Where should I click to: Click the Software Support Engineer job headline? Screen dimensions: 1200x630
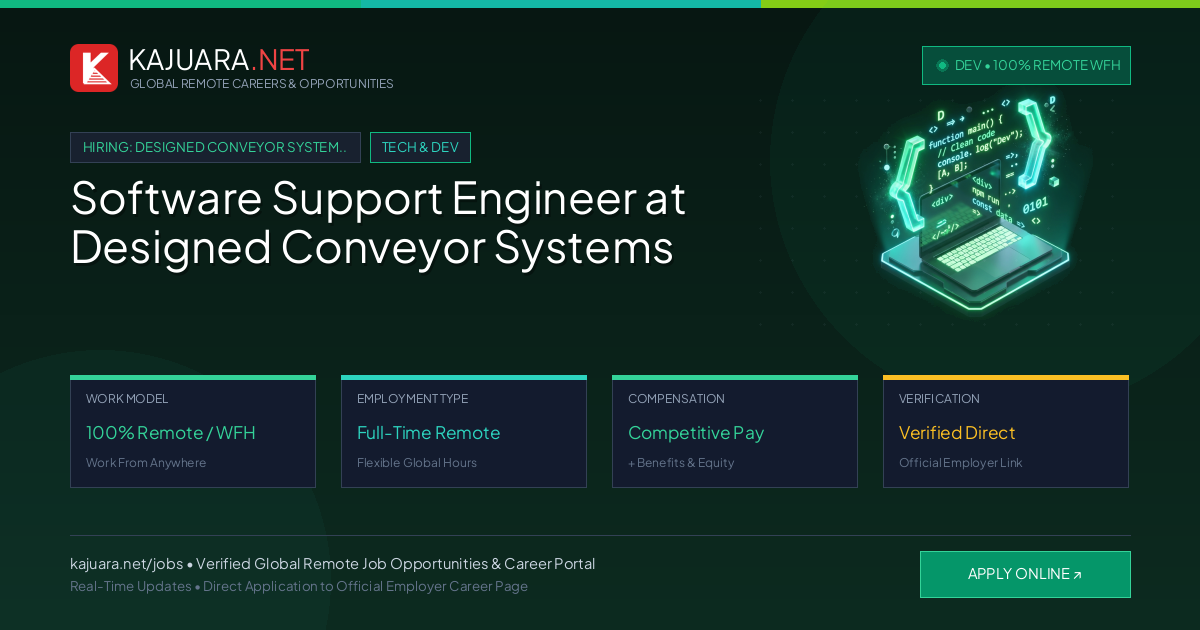tap(378, 222)
